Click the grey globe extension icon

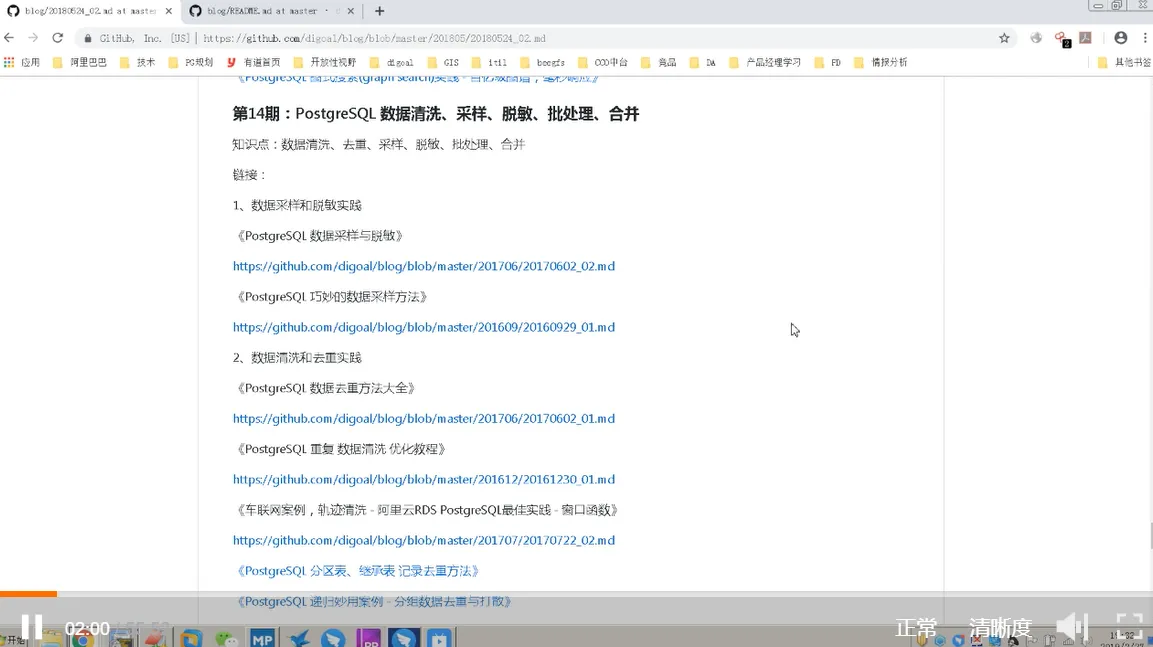tap(1036, 37)
